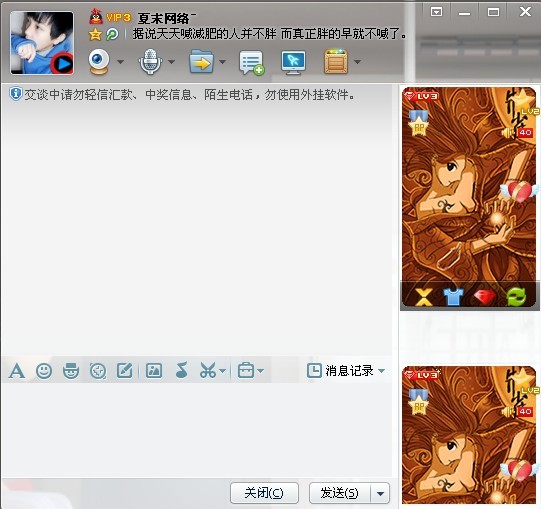
Task: Open send file options dropdown arrow
Action: 223,62
